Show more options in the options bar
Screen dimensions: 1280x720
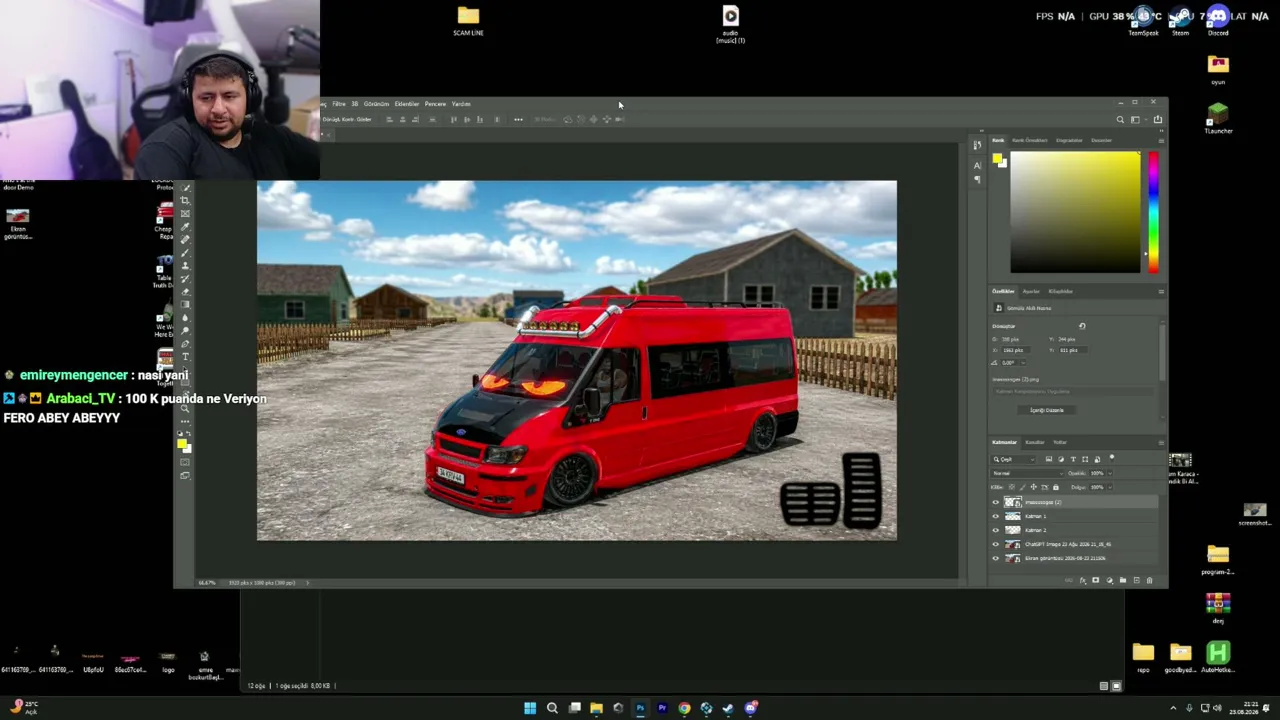coord(518,120)
